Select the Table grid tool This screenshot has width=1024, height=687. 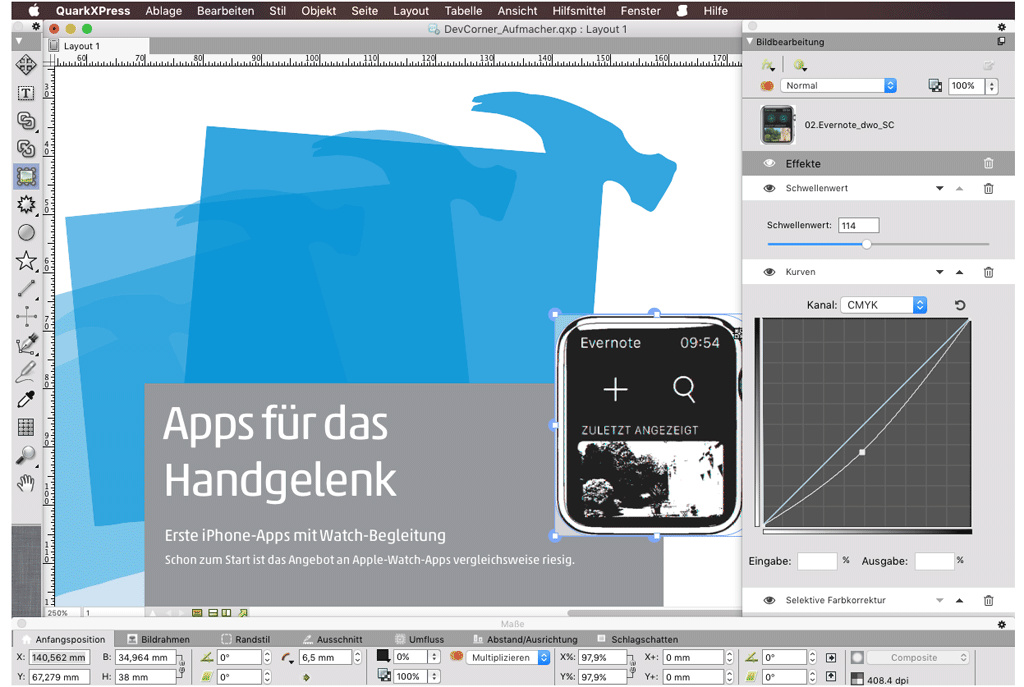pos(26,428)
